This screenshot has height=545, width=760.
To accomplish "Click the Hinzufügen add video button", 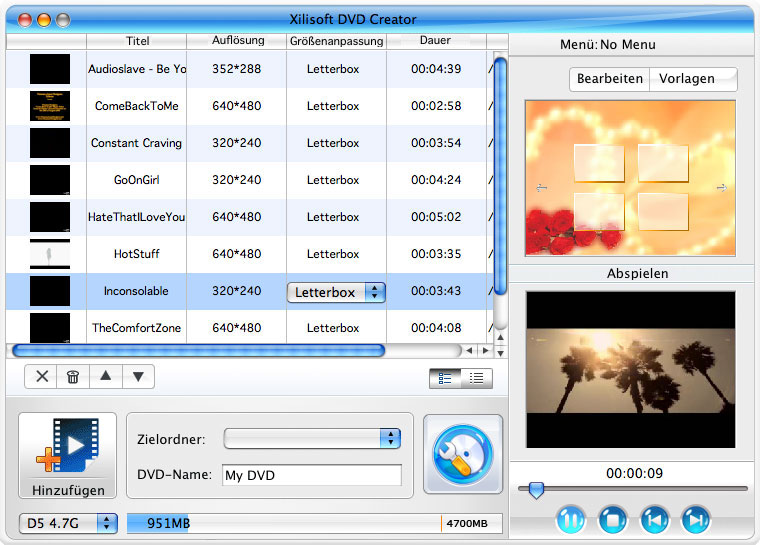I will click(x=68, y=456).
